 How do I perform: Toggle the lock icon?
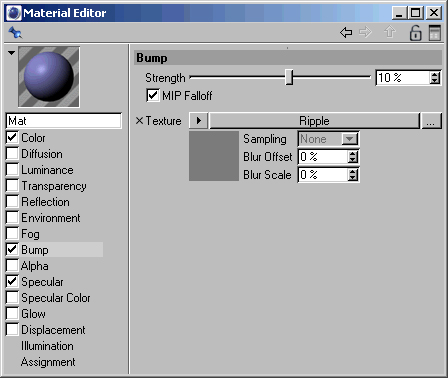[x=415, y=33]
